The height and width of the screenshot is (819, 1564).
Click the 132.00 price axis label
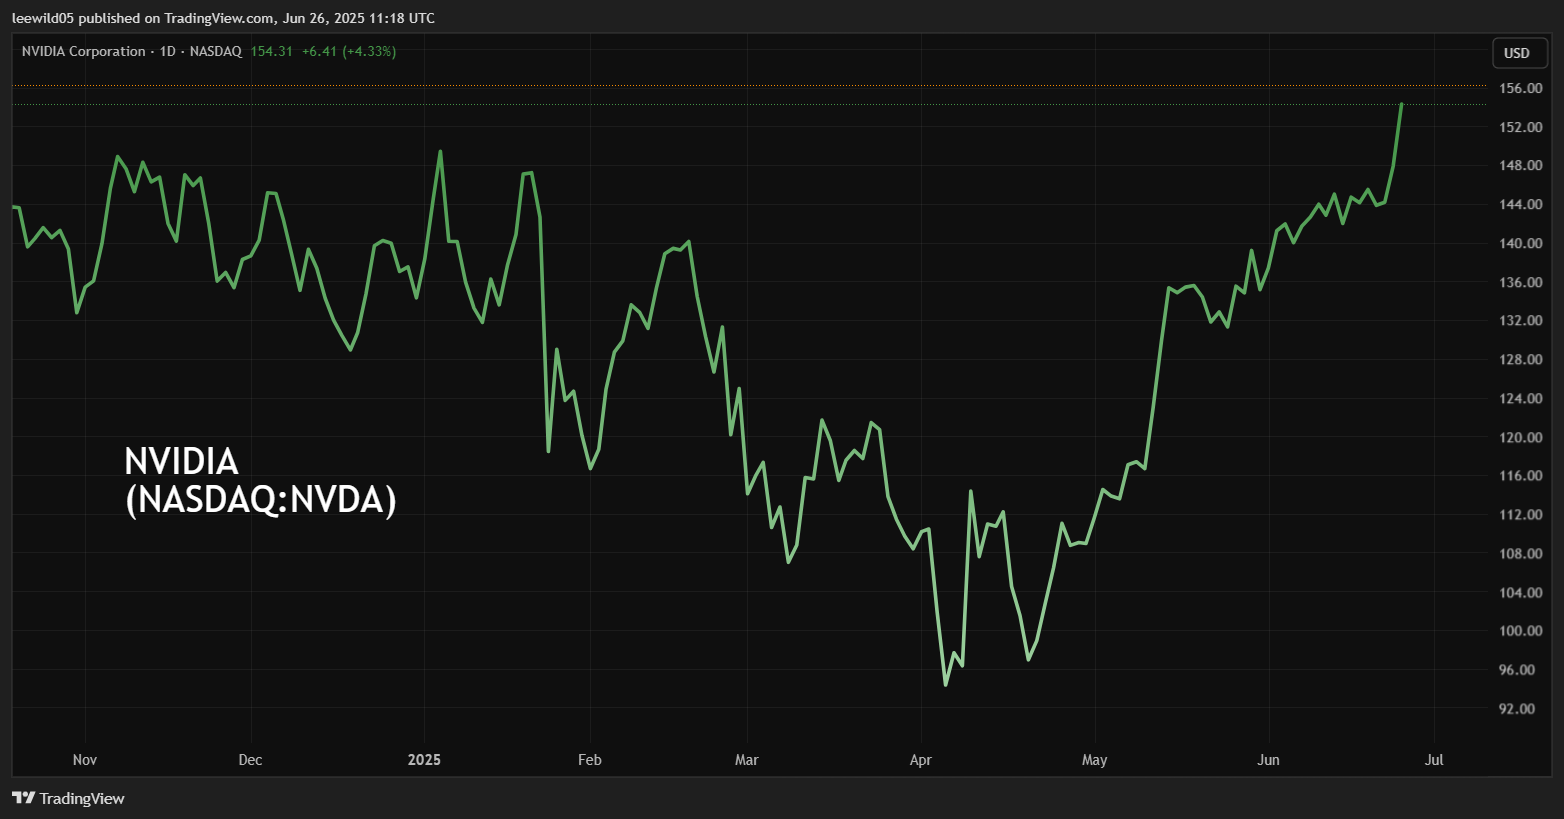(x=1520, y=320)
